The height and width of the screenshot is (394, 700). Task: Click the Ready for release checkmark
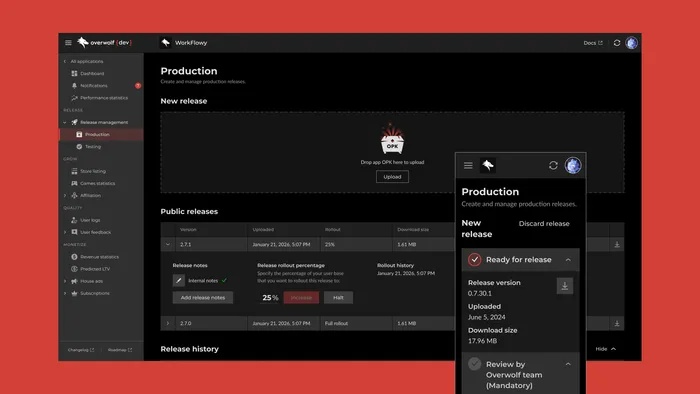(x=475, y=259)
